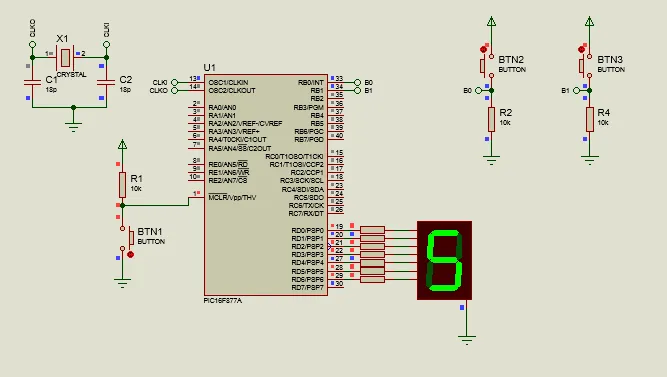The height and width of the screenshot is (377, 667).
Task: Click the RB7/PGD pin label
Action: (x=309, y=140)
